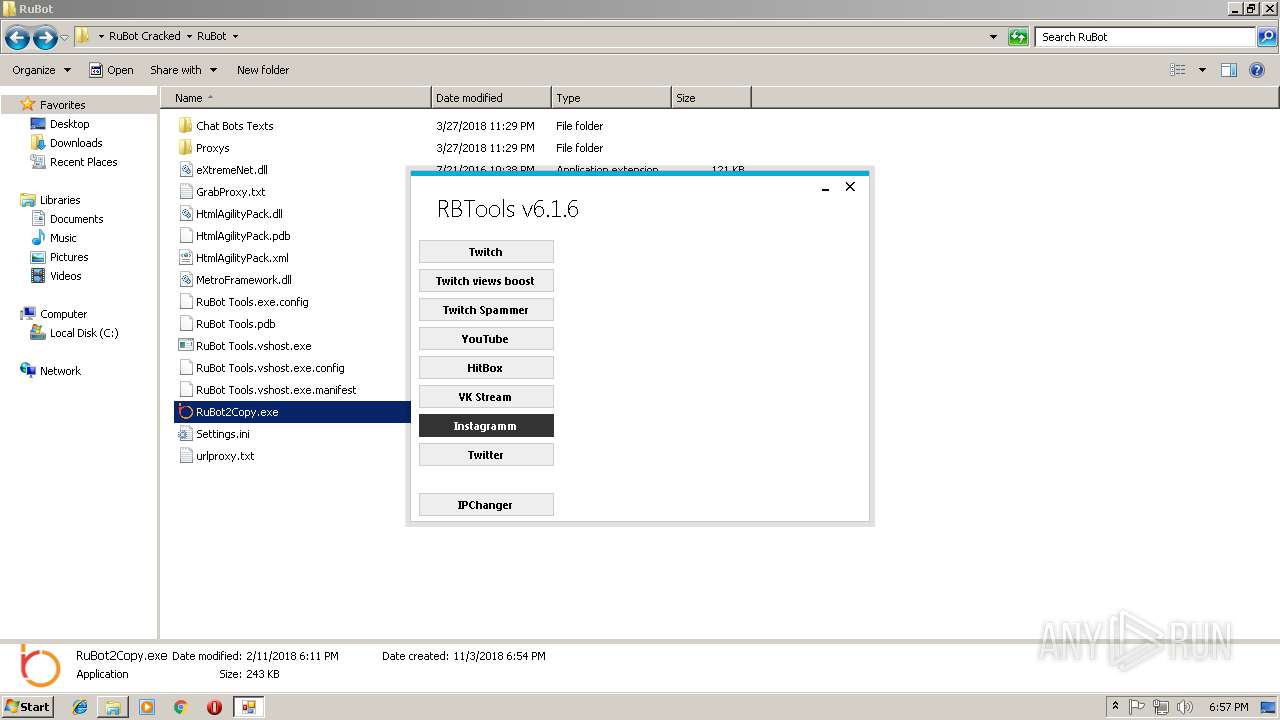Click the Twitter button in RBTools
The width and height of the screenshot is (1280, 720).
tap(486, 455)
